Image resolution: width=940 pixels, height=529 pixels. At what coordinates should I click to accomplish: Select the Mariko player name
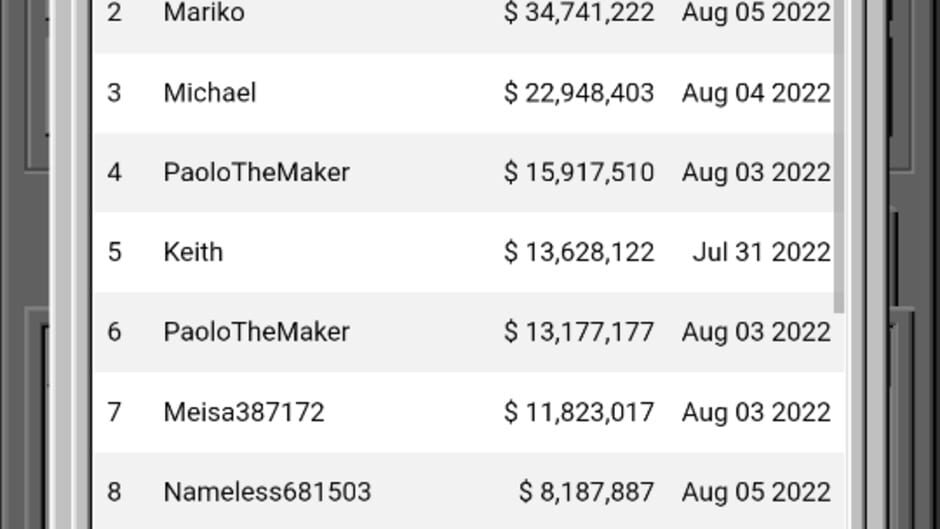204,13
